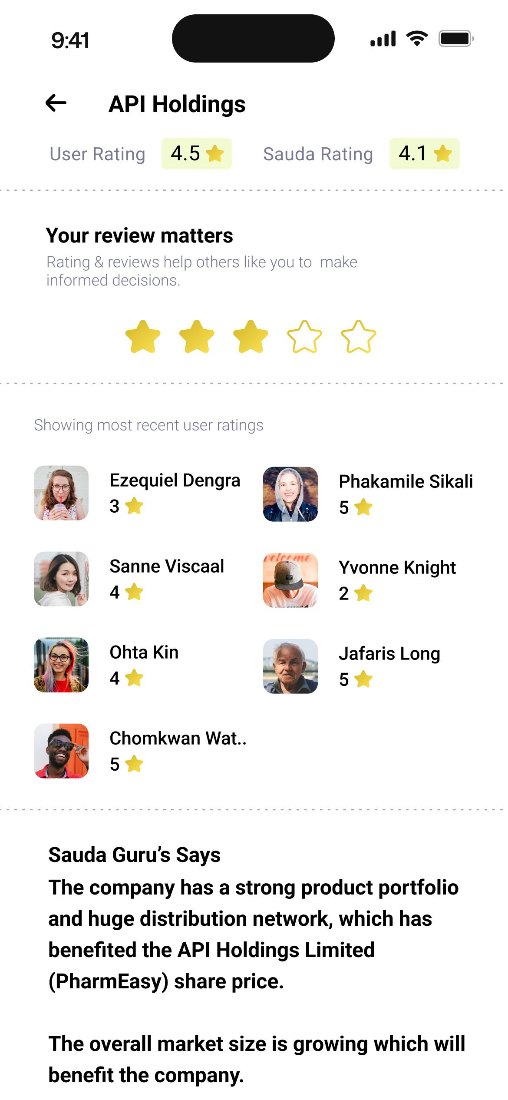Open Chomkwan Wat.. profile photo

(61, 751)
